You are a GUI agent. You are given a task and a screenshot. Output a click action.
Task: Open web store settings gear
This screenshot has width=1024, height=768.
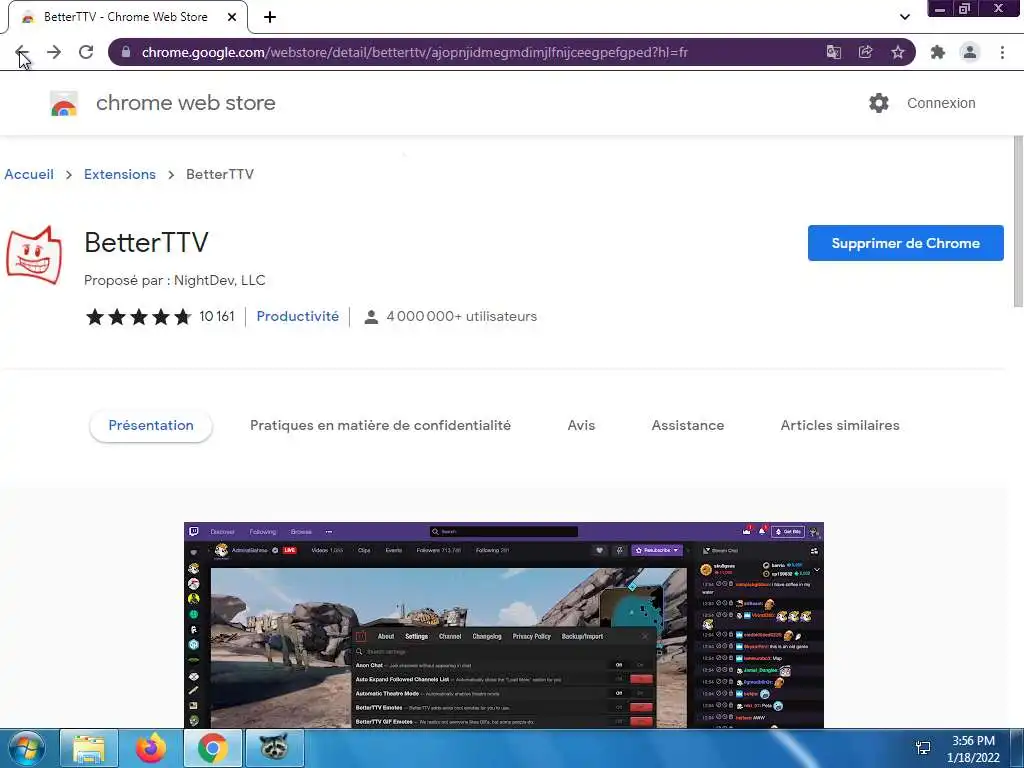(x=878, y=103)
